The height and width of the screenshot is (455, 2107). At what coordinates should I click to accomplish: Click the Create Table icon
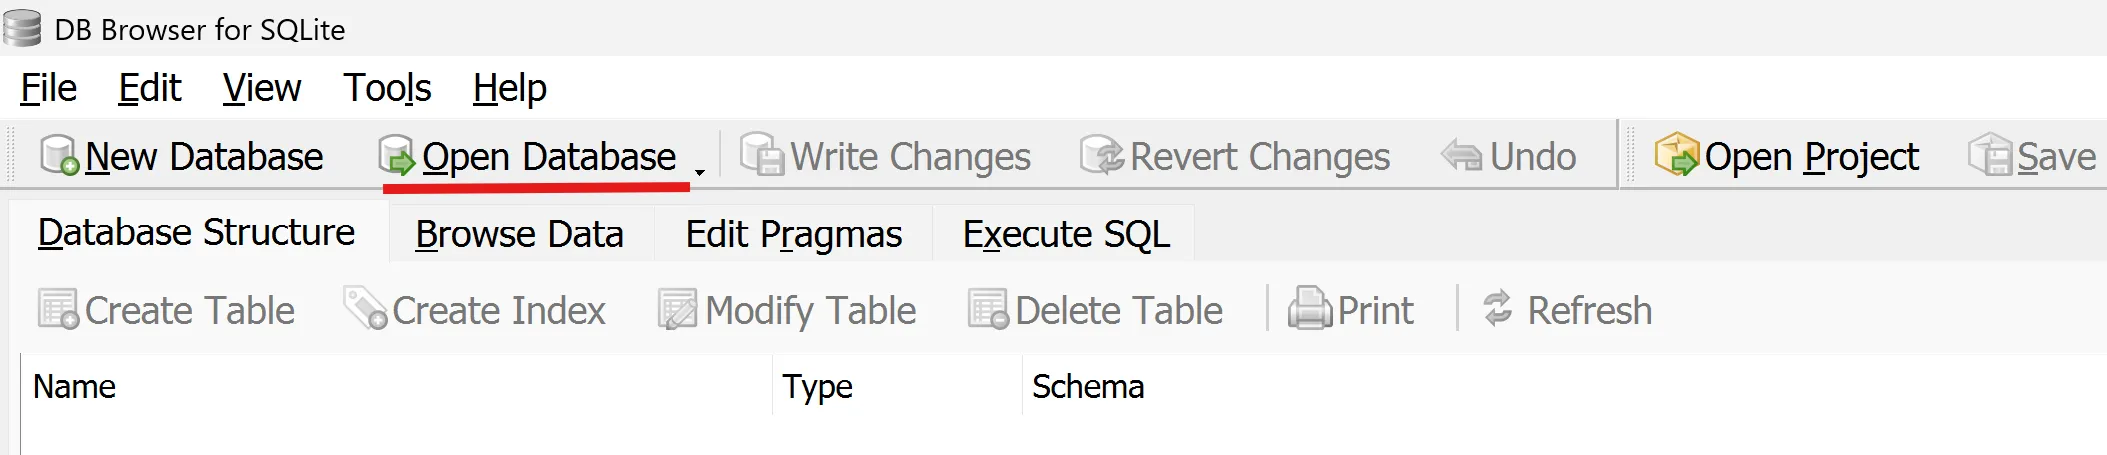point(58,309)
